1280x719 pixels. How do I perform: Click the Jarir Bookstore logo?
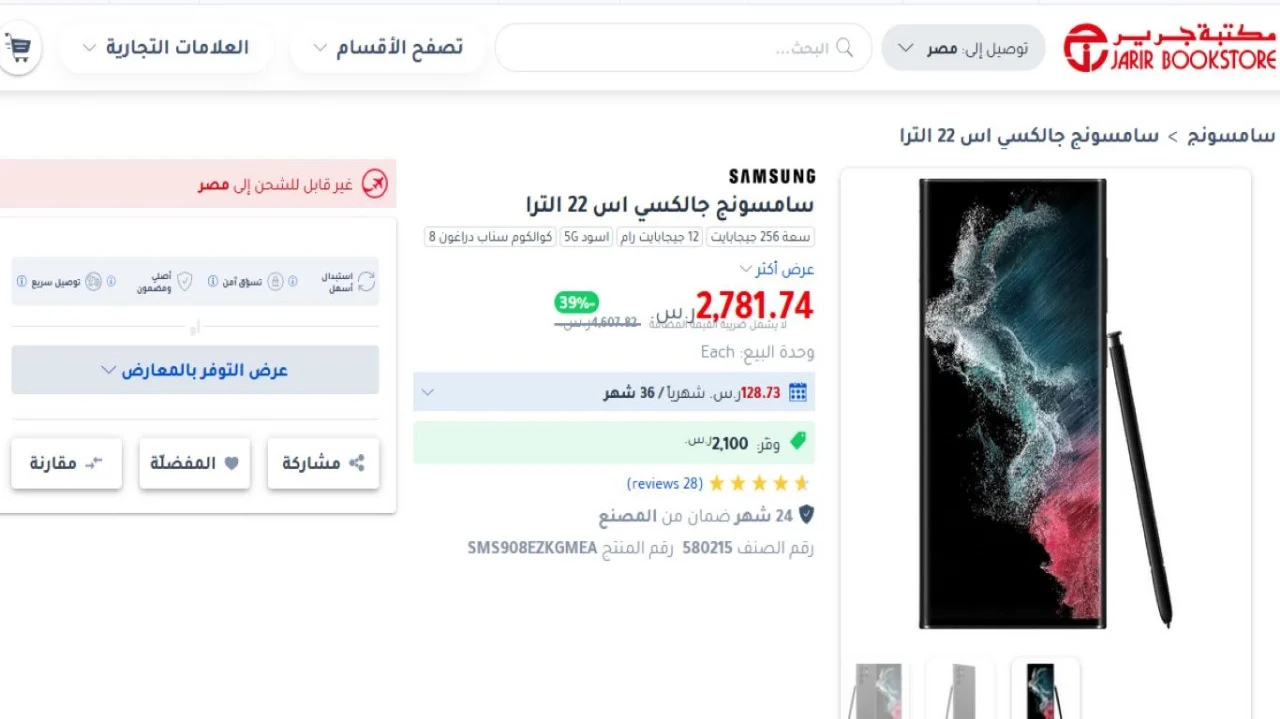(x=1169, y=47)
